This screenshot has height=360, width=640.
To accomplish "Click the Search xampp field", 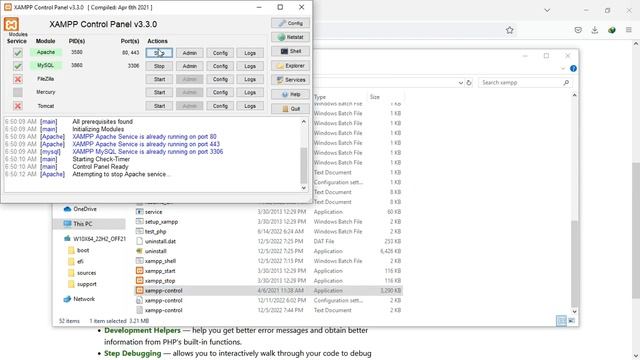I will coord(525,82).
